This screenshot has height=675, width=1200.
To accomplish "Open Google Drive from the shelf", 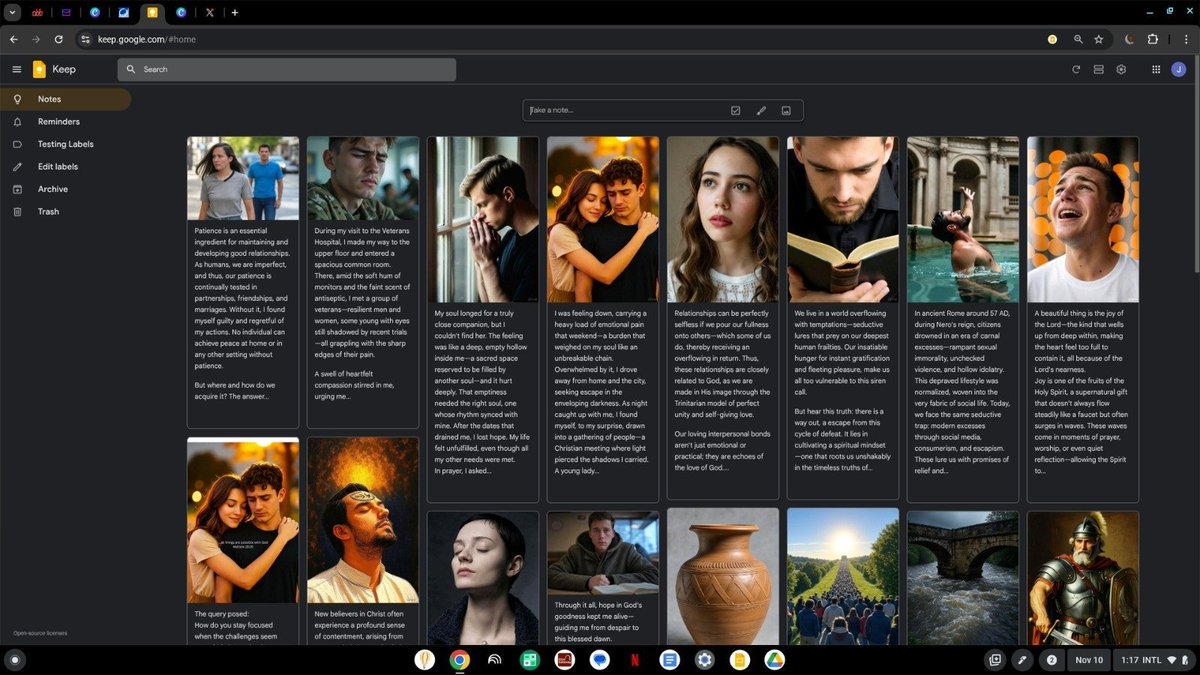I will pyautogui.click(x=775, y=660).
